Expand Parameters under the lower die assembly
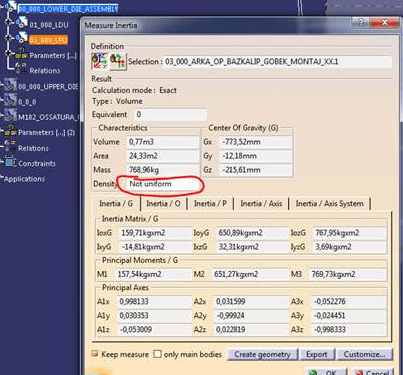Viewport: 403px width, 375px height. tap(8, 53)
